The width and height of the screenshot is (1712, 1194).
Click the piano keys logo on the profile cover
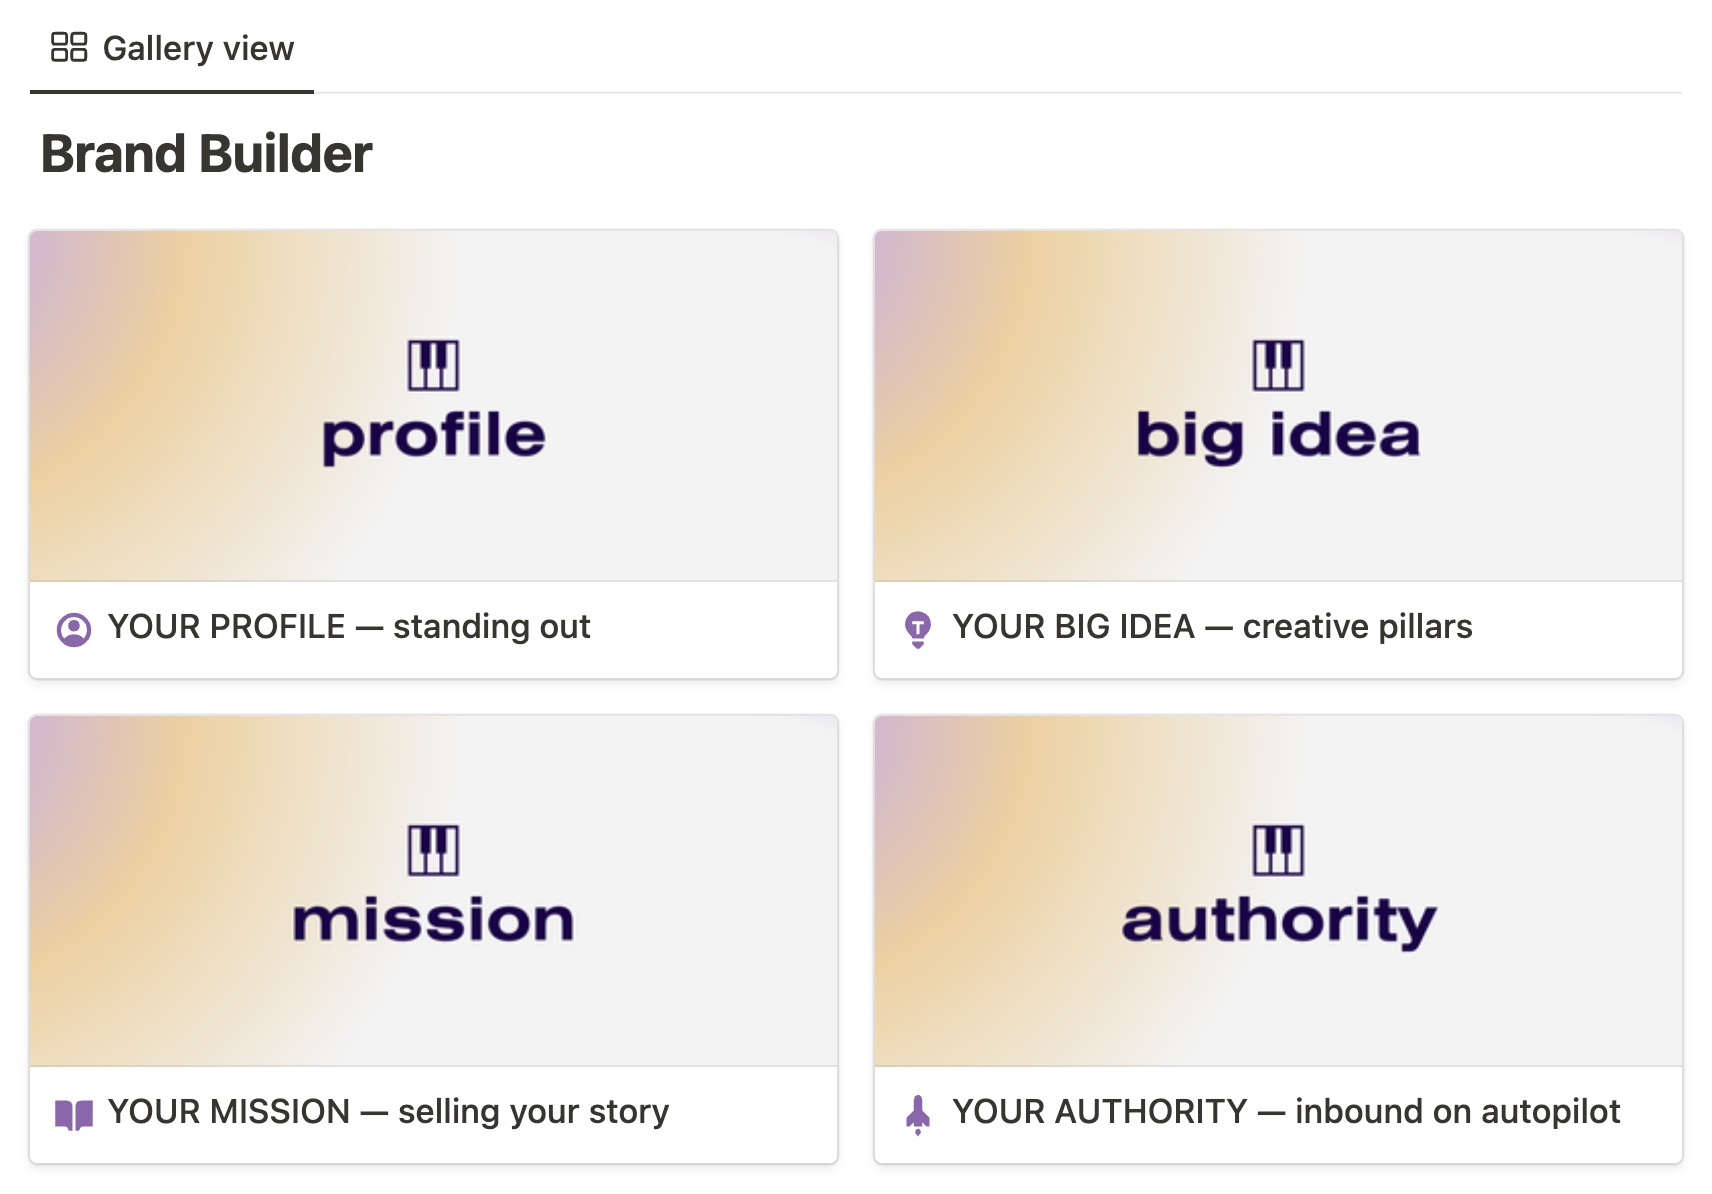[434, 366]
